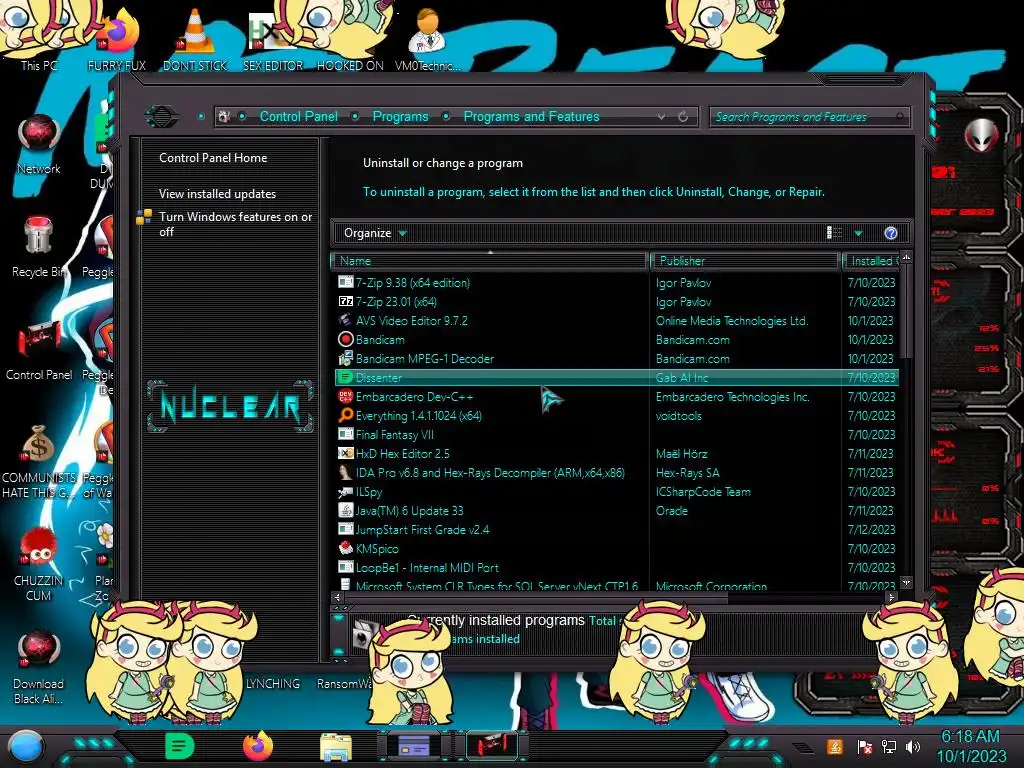Screen dimensions: 1024x768
Task: Open File Explorer from the taskbar
Action: coord(336,746)
